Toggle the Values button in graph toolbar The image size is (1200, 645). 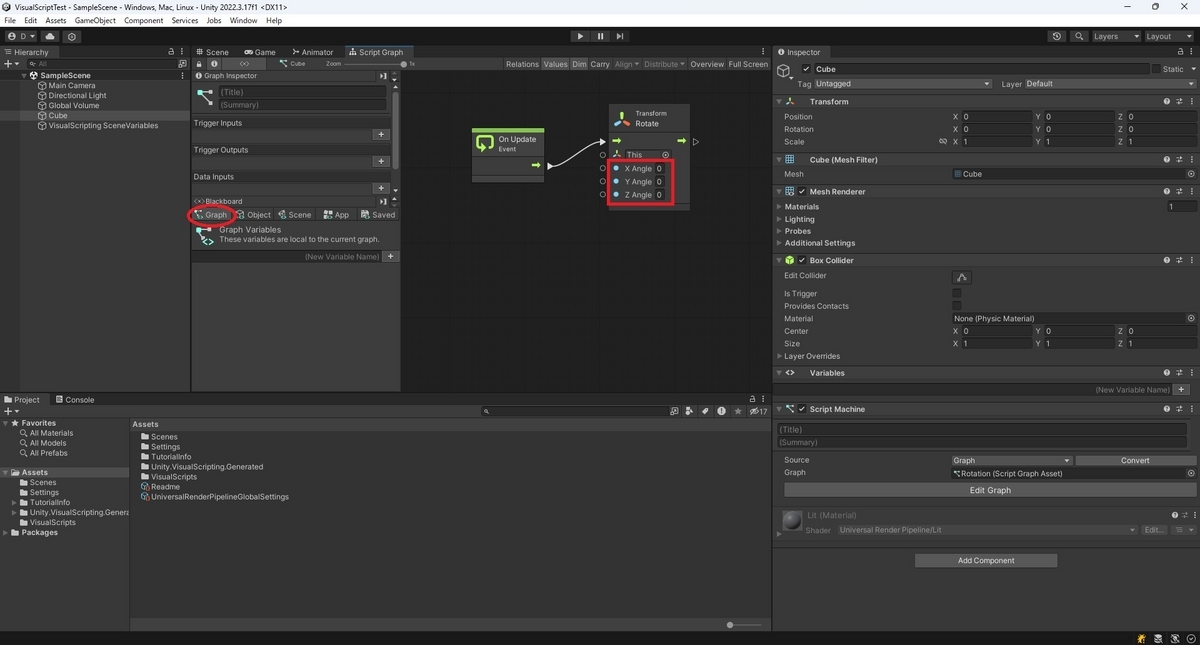pyautogui.click(x=555, y=64)
